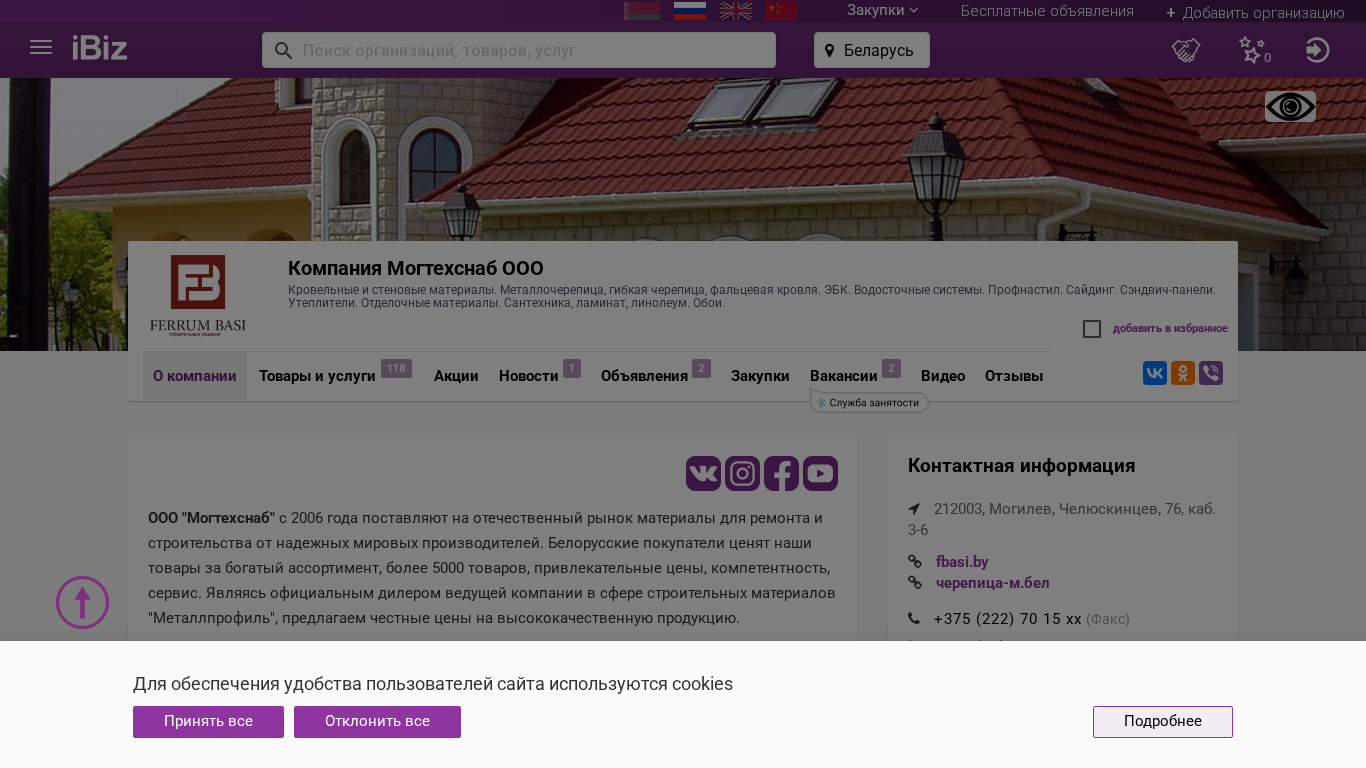Screen dimensions: 1366x768
Task: Click the login arrow icon
Action: click(x=1318, y=50)
